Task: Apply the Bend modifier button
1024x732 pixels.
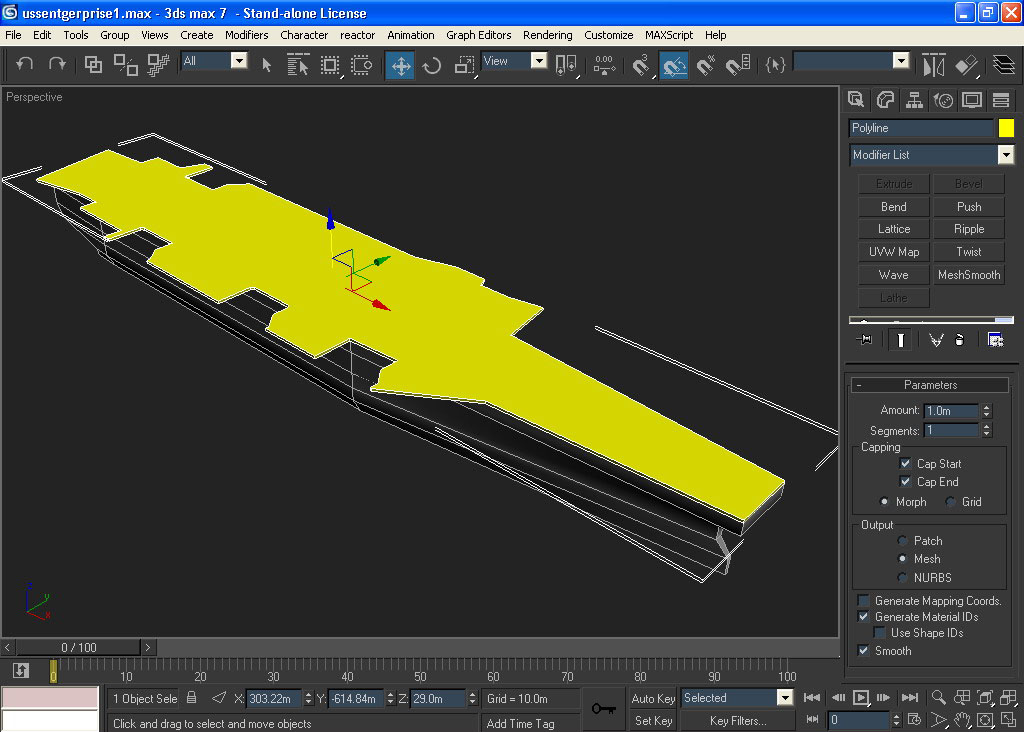Action: [893, 207]
